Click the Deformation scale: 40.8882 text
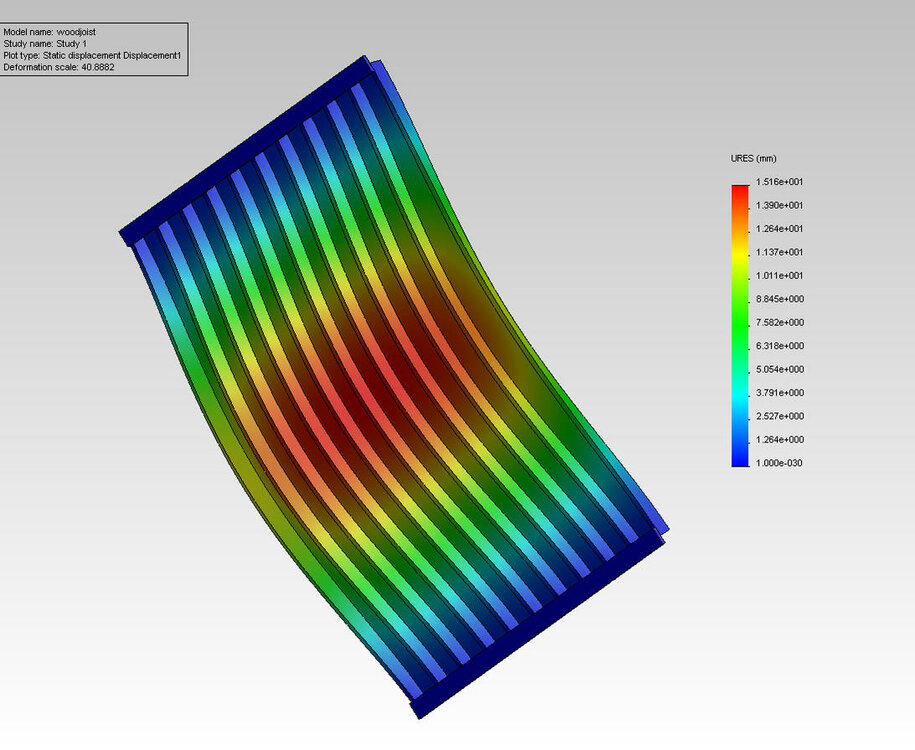Viewport: 915px width, 750px height. [x=59, y=67]
